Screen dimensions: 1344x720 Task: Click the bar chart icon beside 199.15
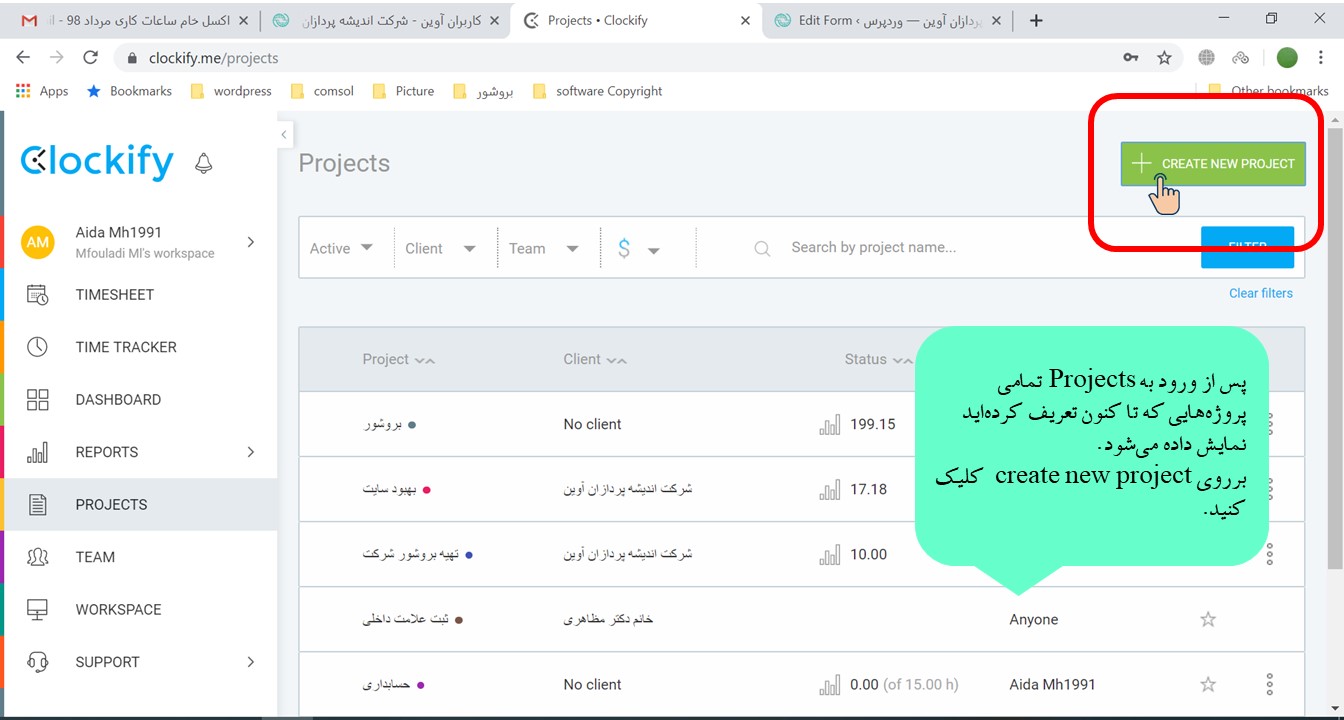(829, 425)
